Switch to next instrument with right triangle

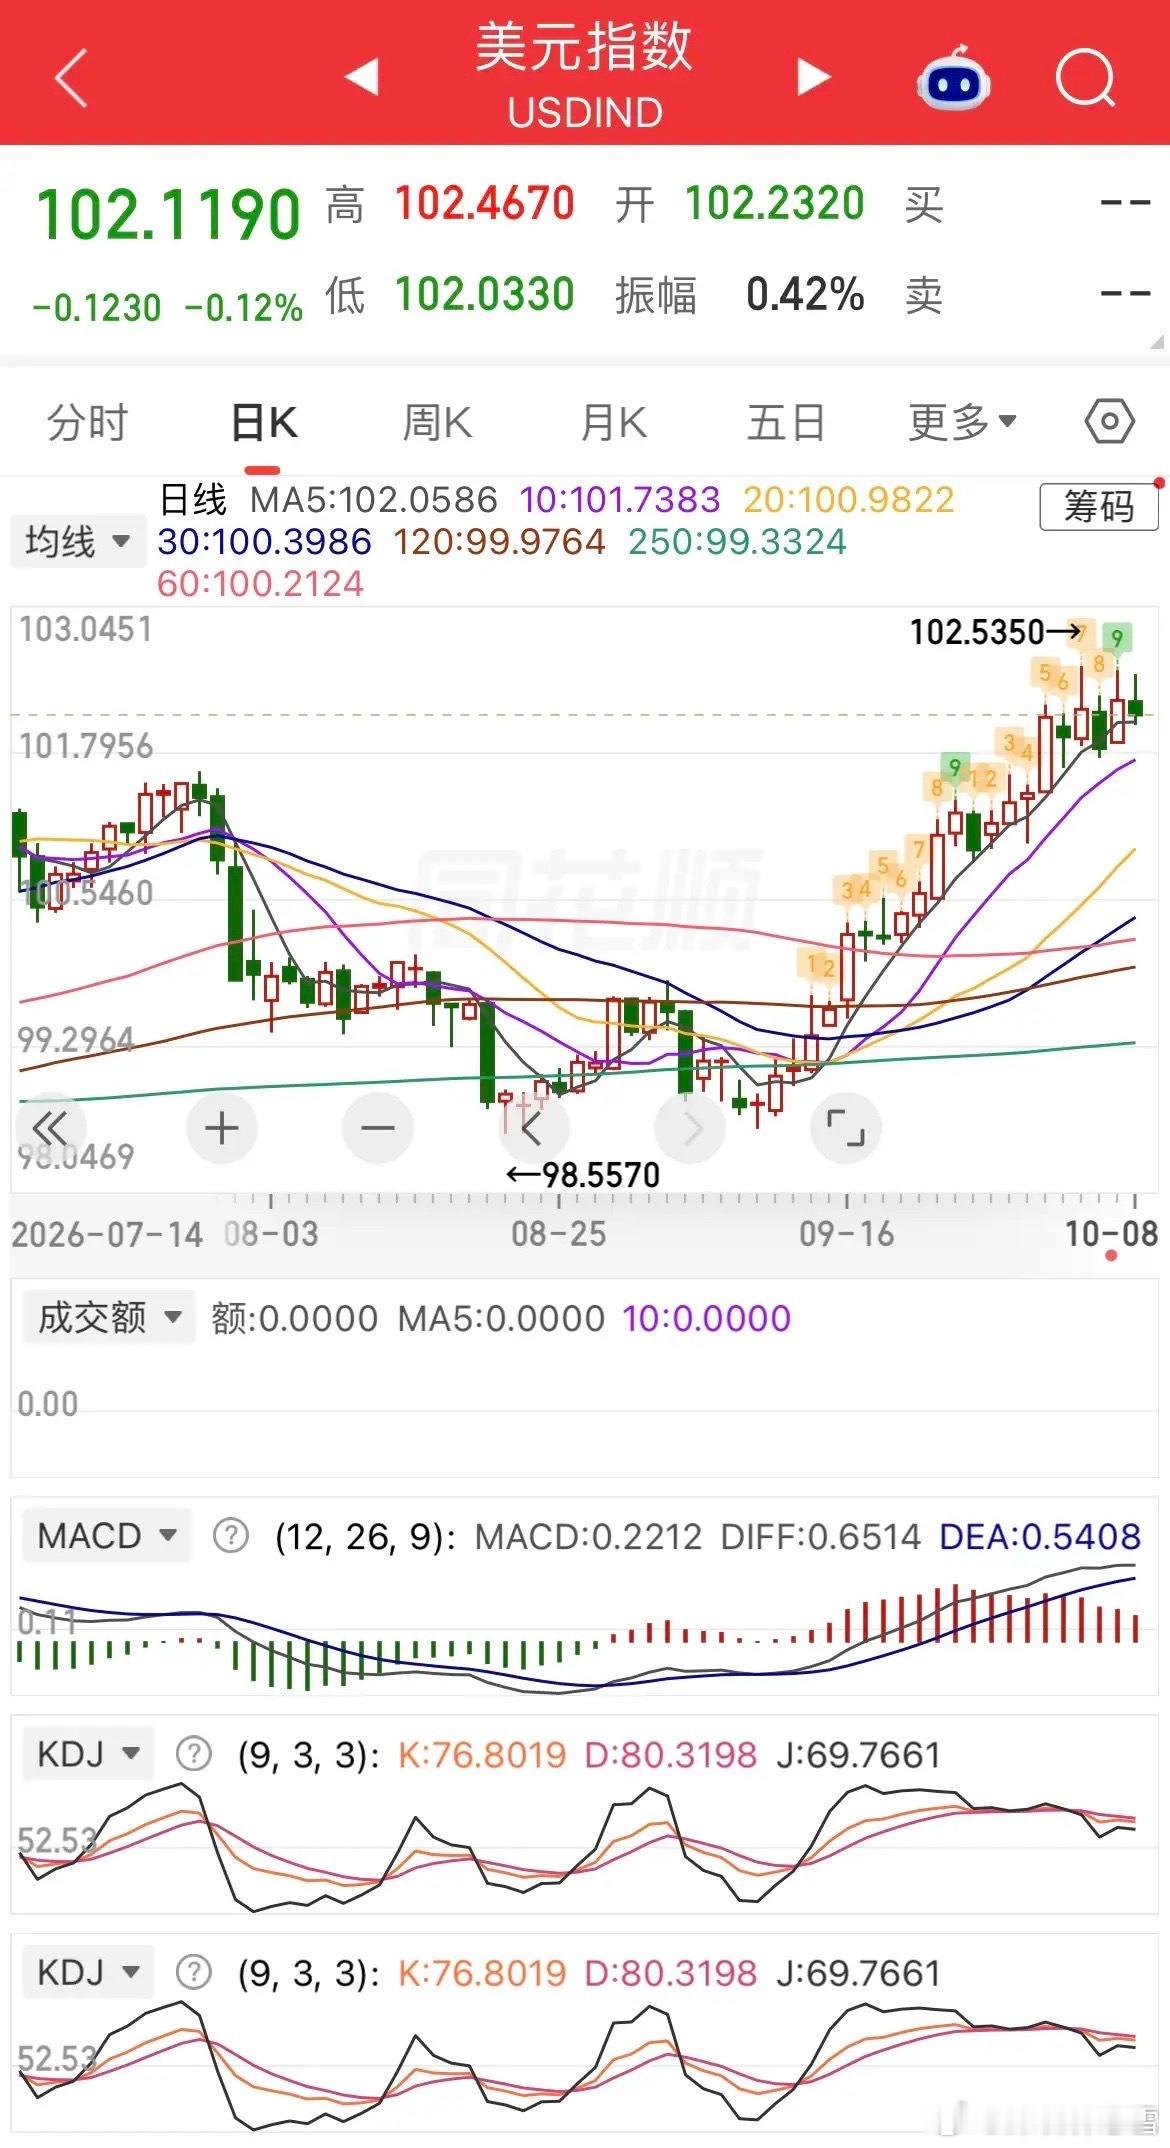coord(812,76)
